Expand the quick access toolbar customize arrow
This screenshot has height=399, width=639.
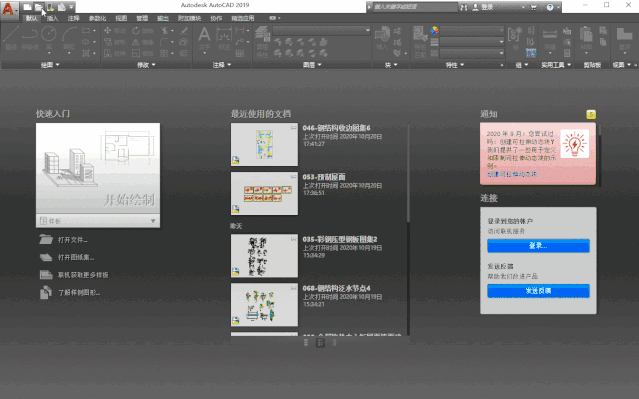pyautogui.click(x=71, y=7)
